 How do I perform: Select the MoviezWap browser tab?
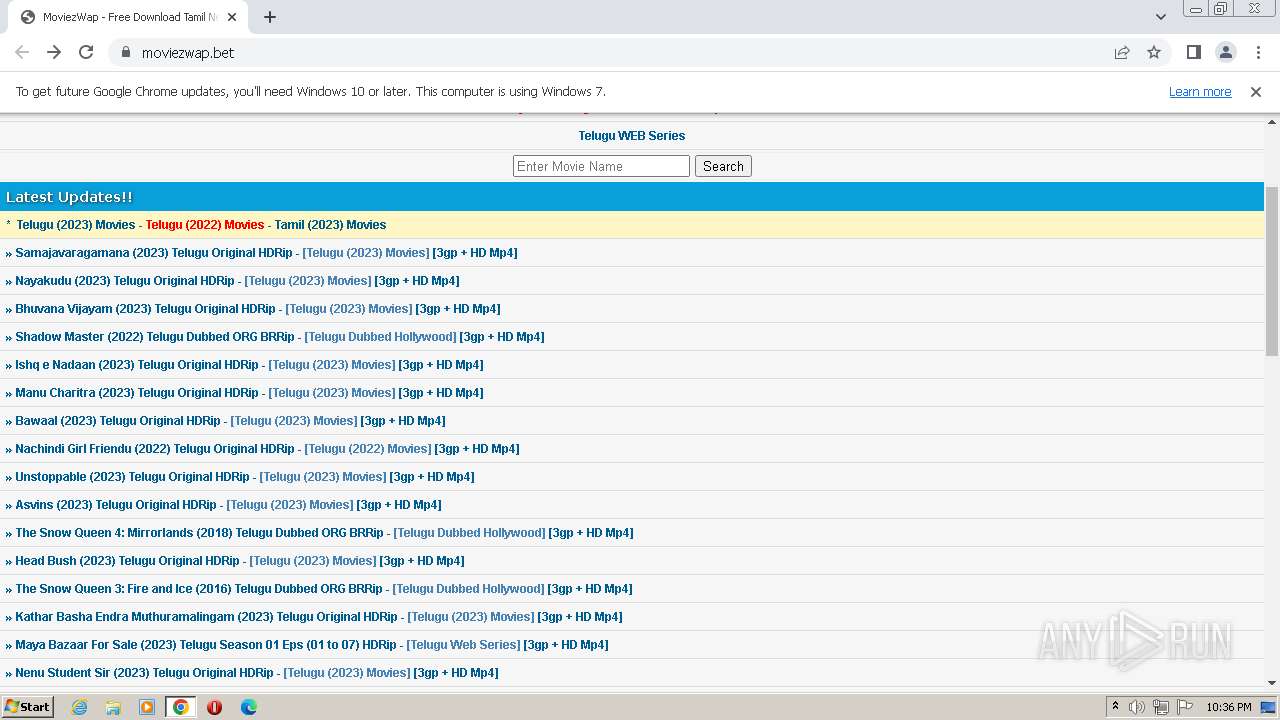[x=130, y=17]
